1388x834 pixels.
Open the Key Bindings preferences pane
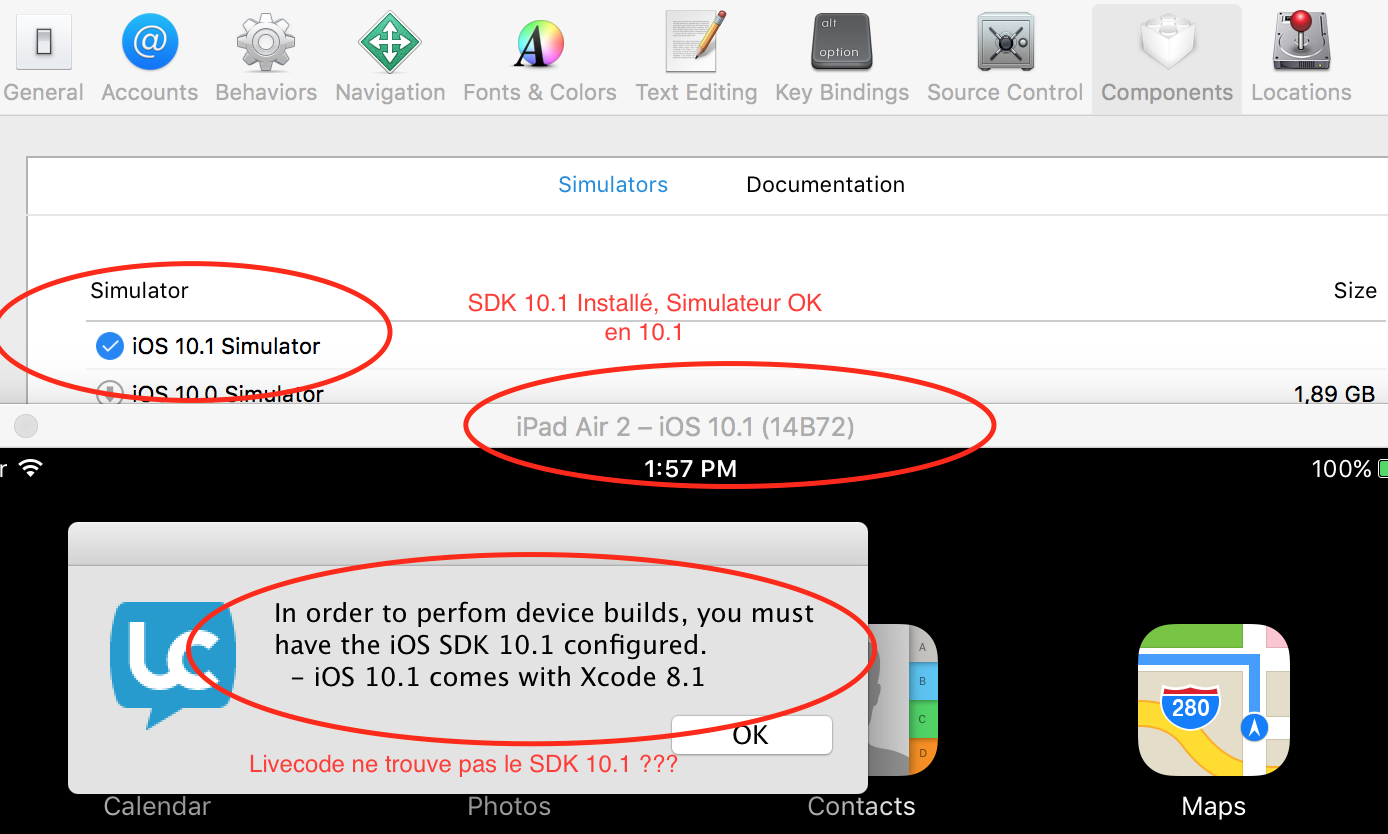(x=842, y=56)
